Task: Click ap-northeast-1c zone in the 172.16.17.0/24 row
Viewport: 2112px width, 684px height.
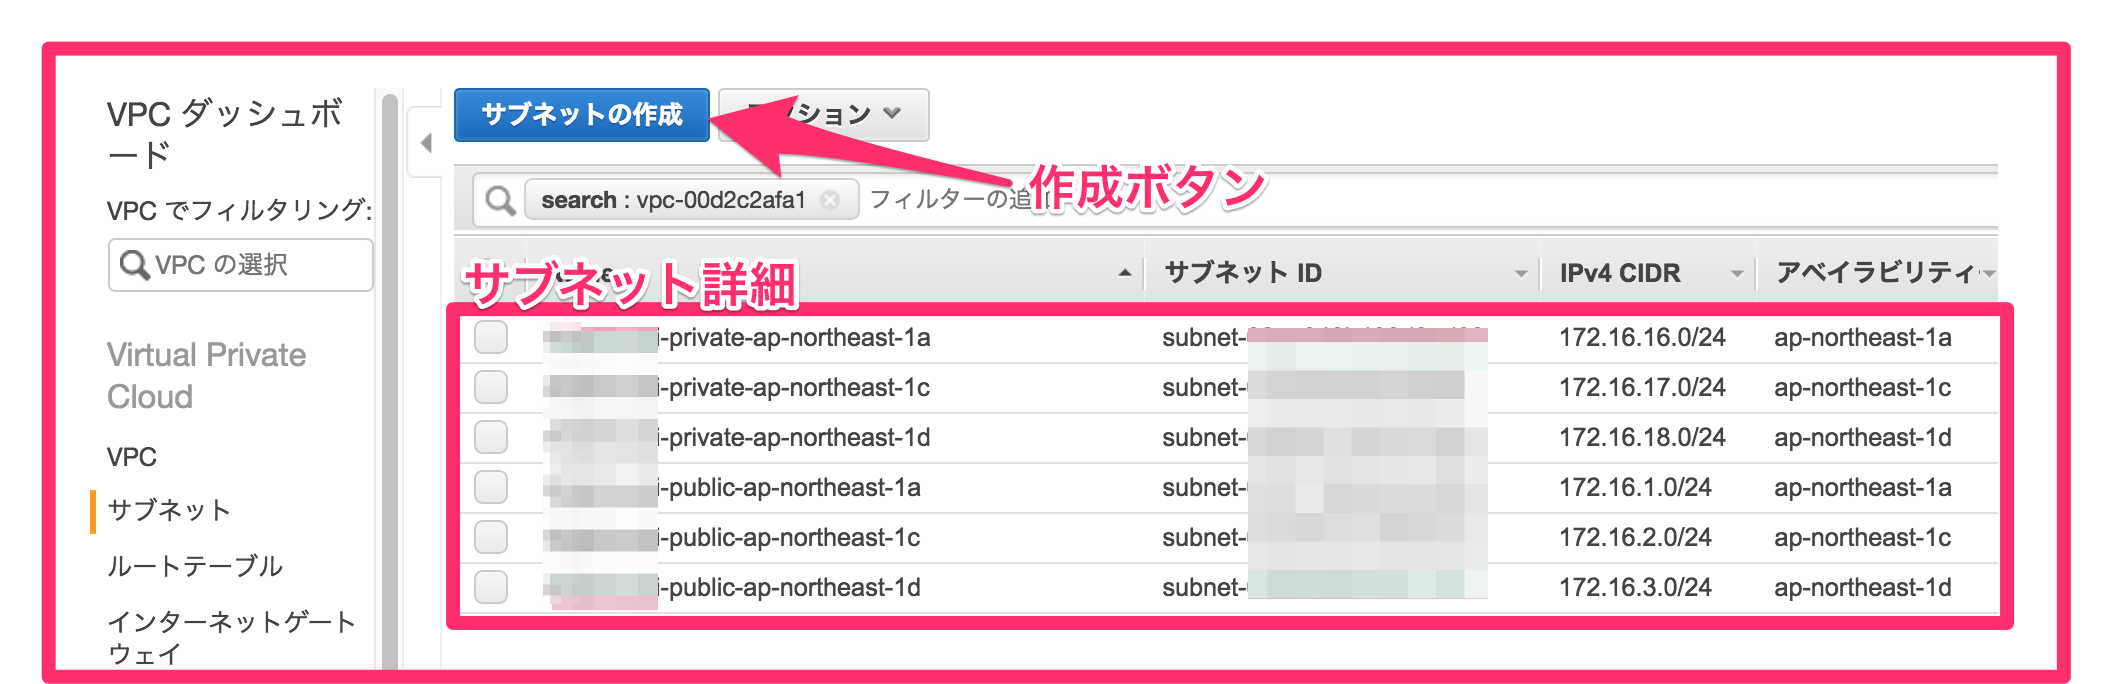Action: coord(1863,388)
